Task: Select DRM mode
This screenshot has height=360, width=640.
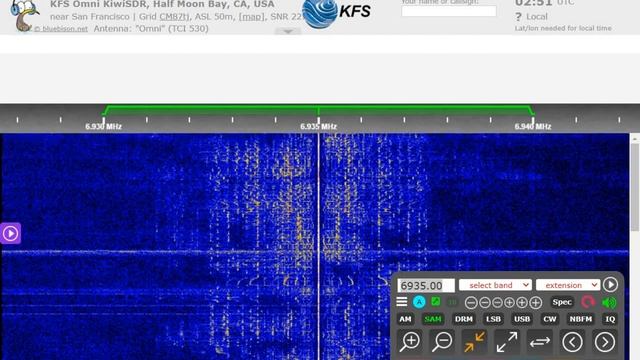Action: tap(464, 319)
